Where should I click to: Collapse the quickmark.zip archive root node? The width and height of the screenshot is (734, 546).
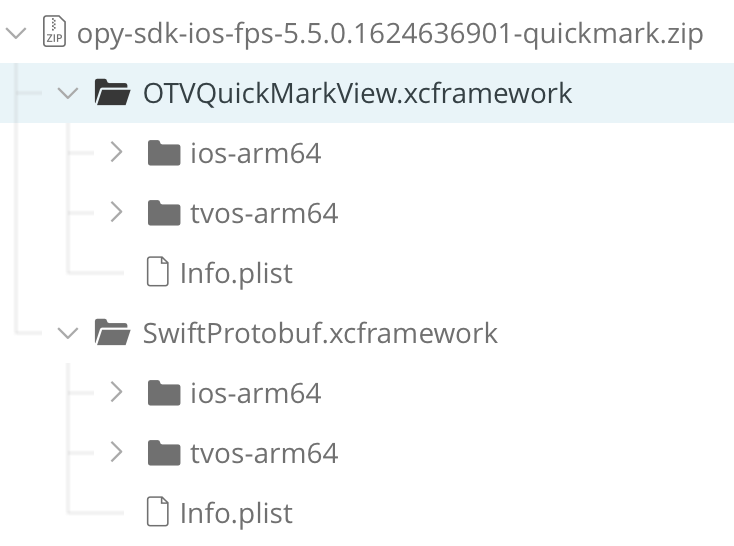pos(16,34)
